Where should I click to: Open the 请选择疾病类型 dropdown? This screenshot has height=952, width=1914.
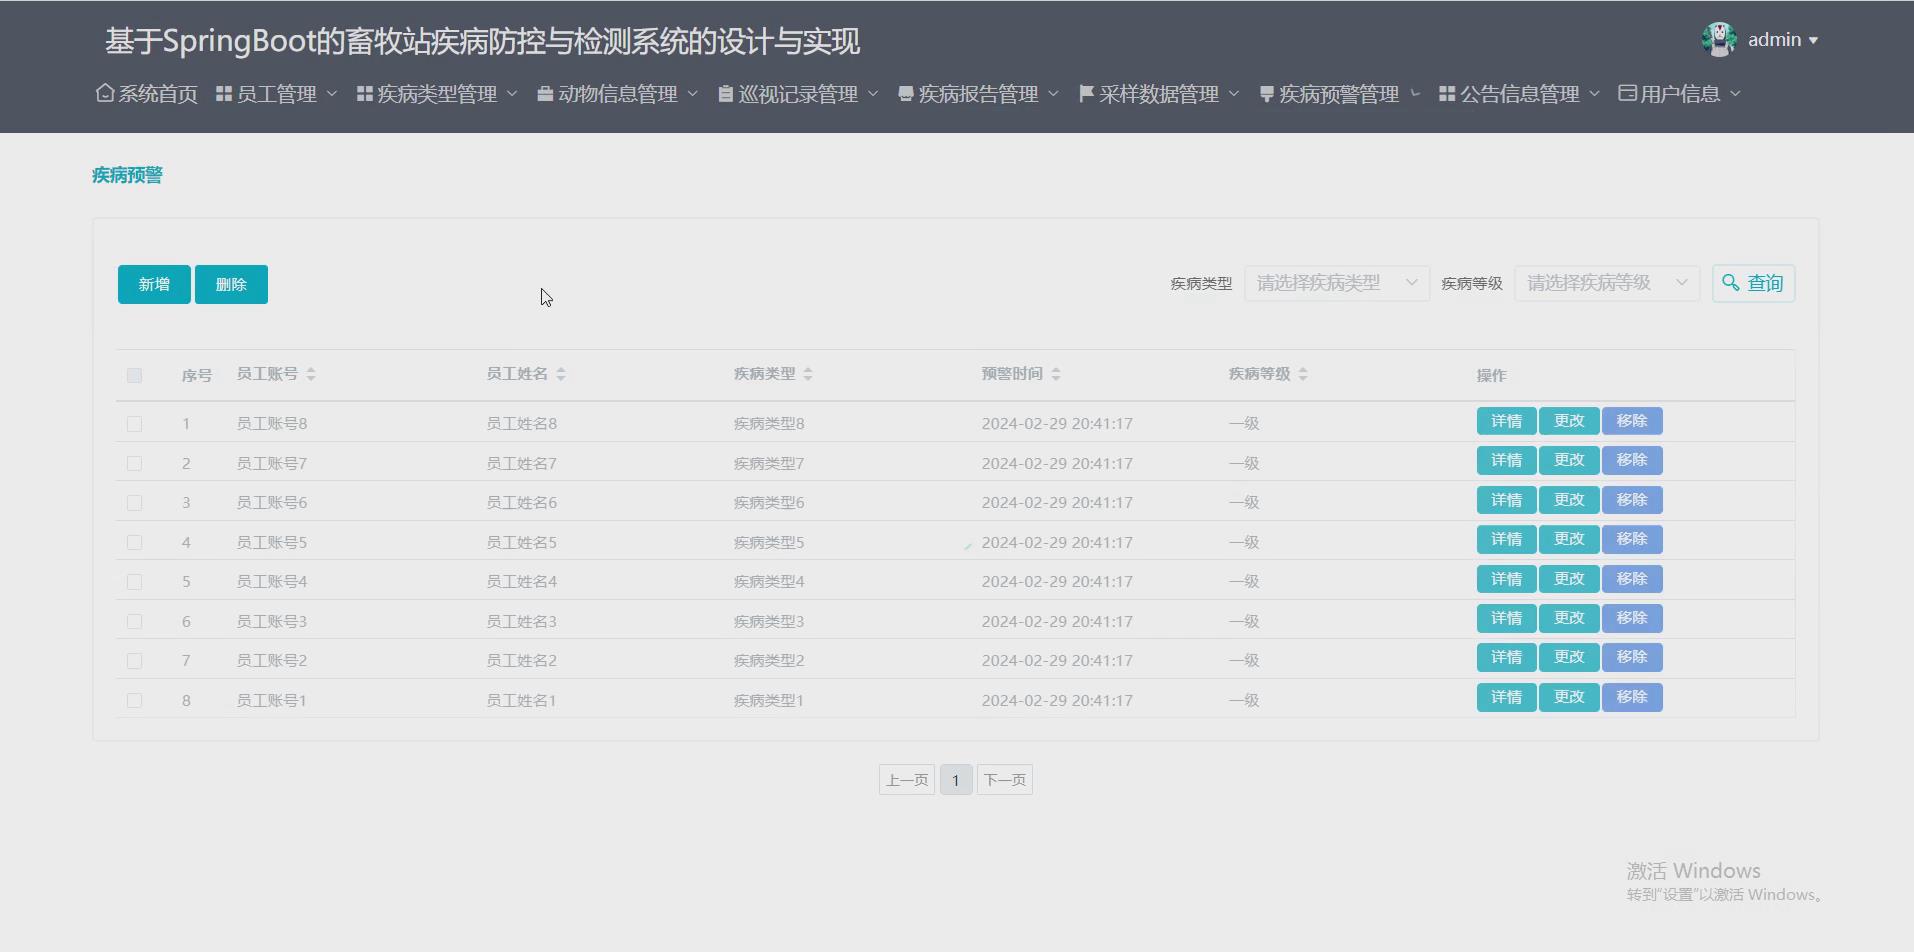coord(1335,283)
